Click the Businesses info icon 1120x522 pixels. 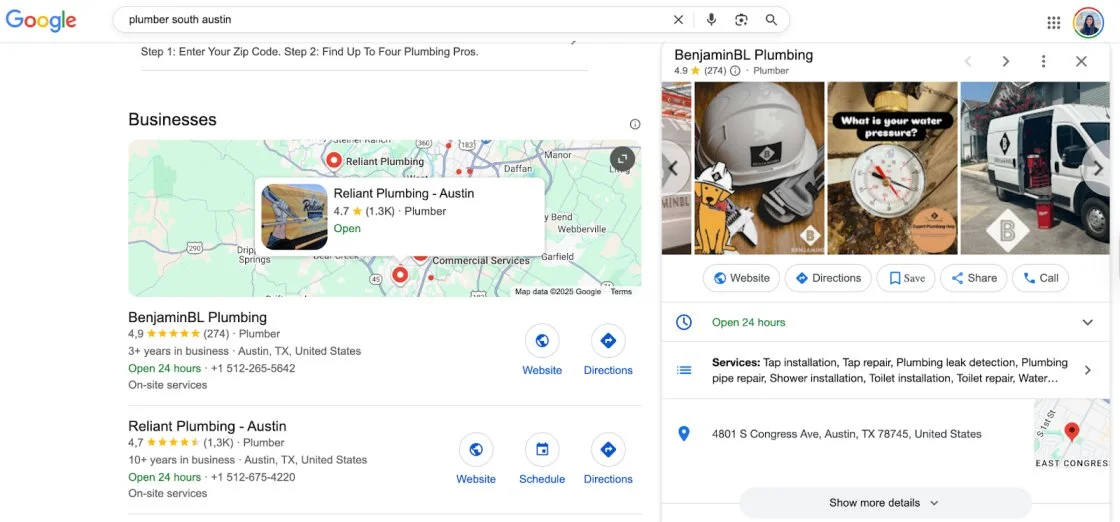tap(635, 124)
